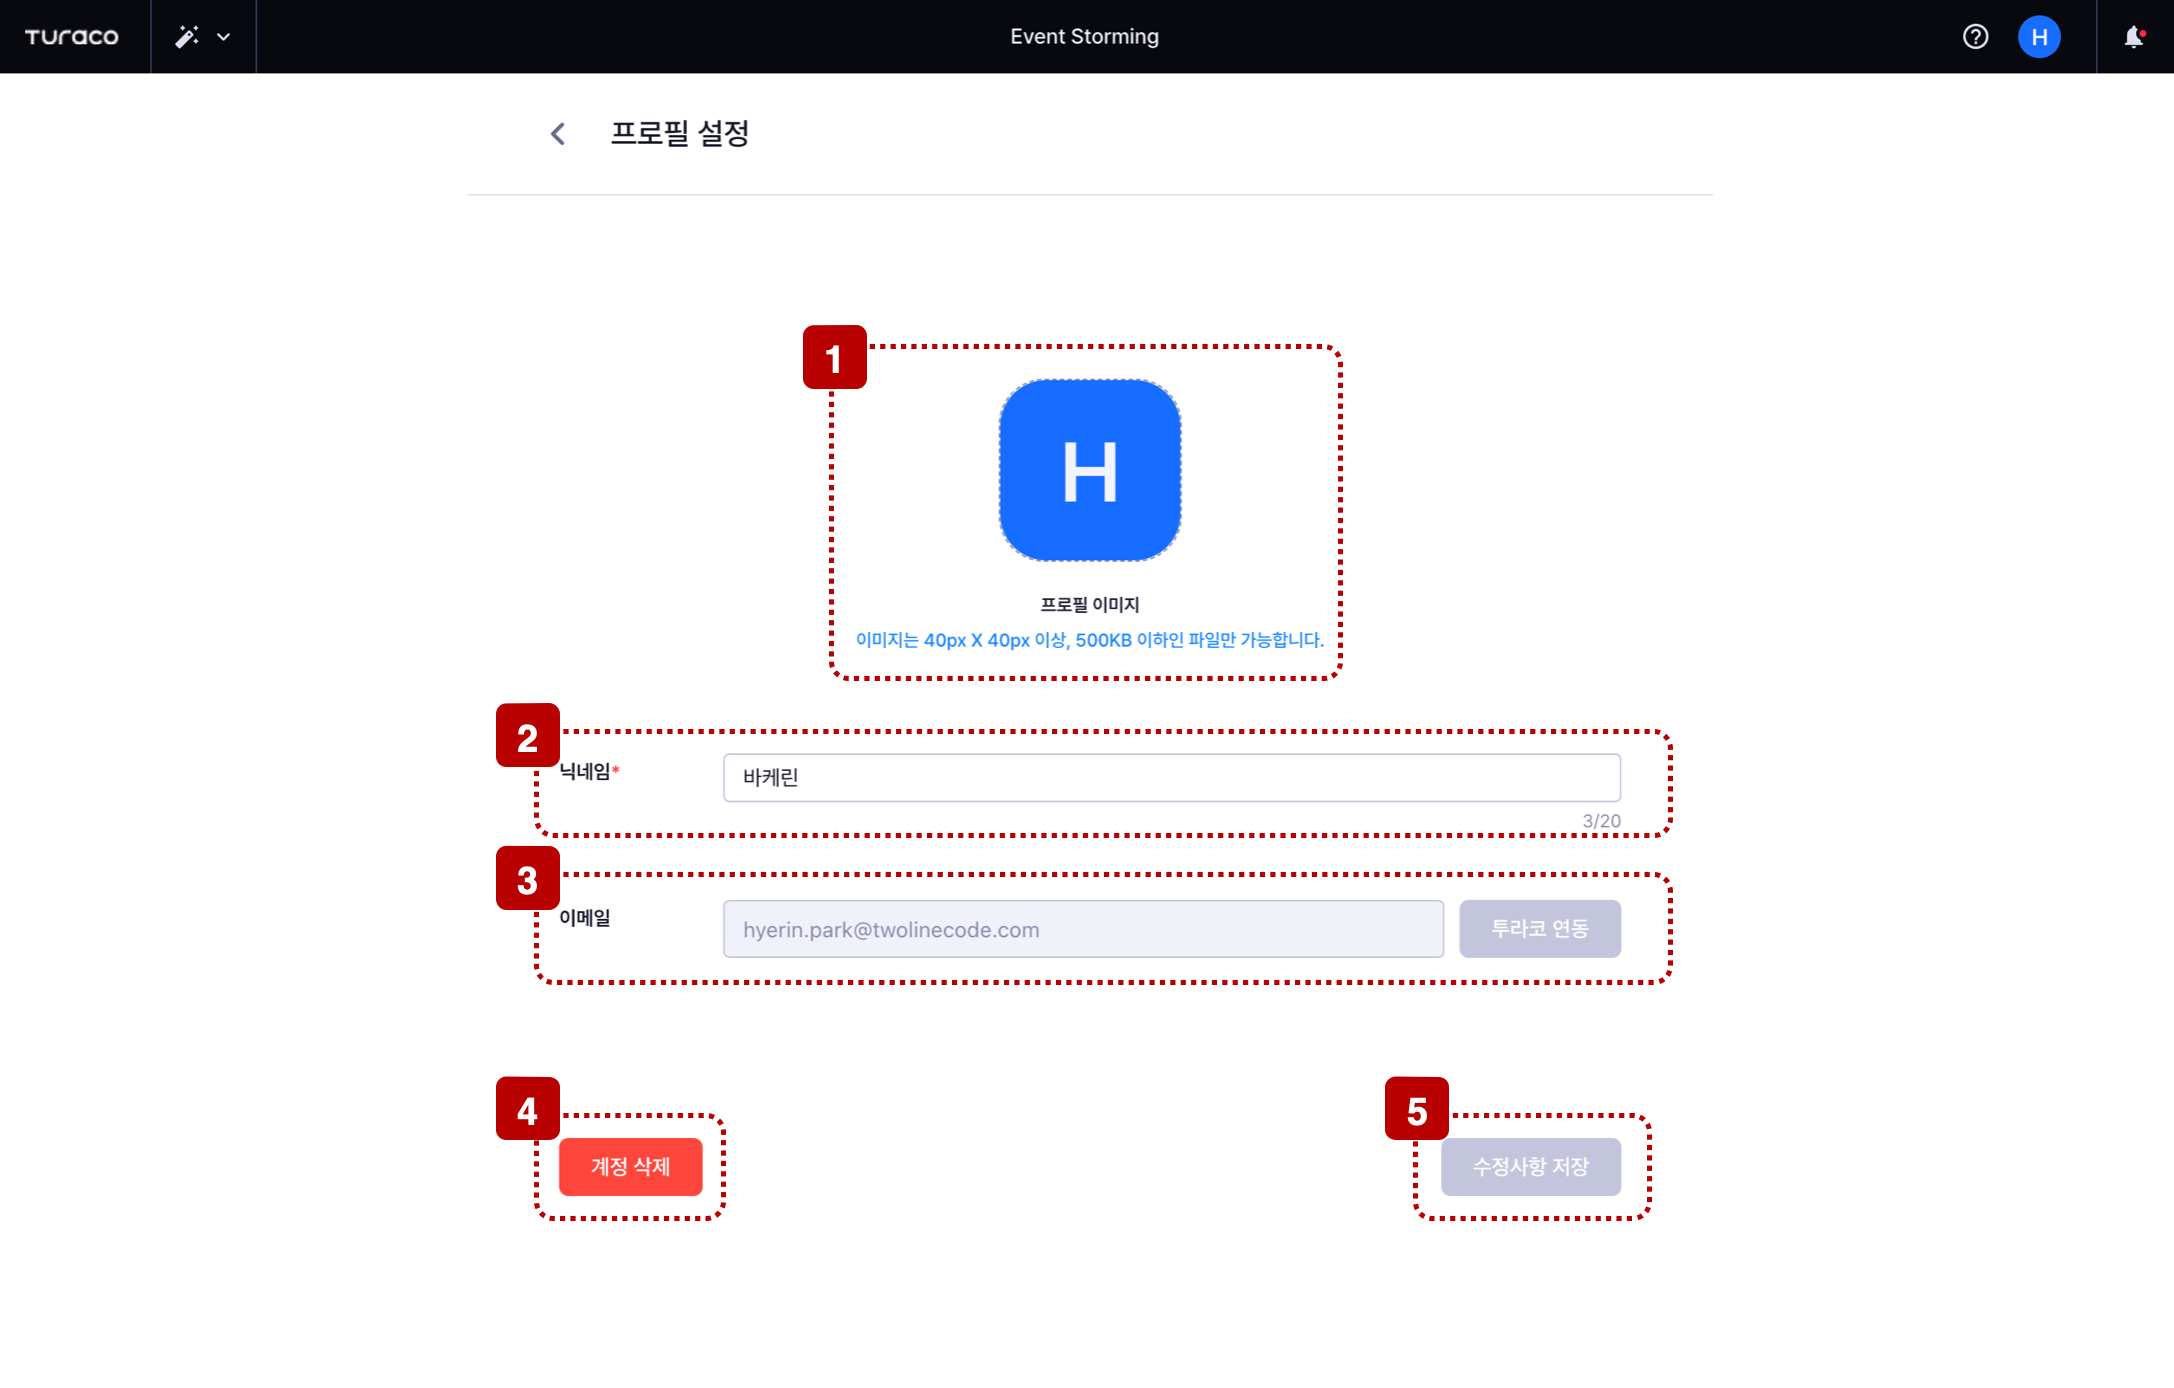Click the Turaco logo
The image size is (2174, 1388).
(71, 37)
